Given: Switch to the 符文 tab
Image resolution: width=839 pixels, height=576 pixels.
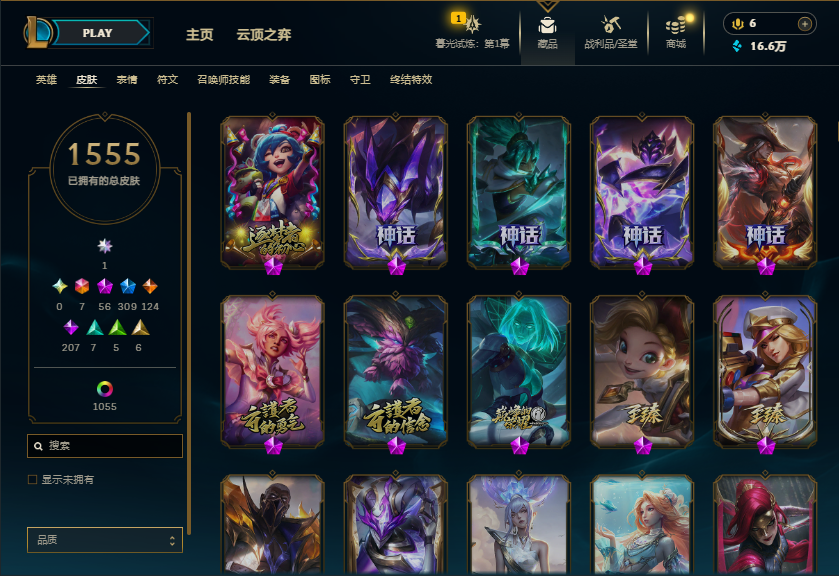Looking at the screenshot, I should [x=167, y=80].
